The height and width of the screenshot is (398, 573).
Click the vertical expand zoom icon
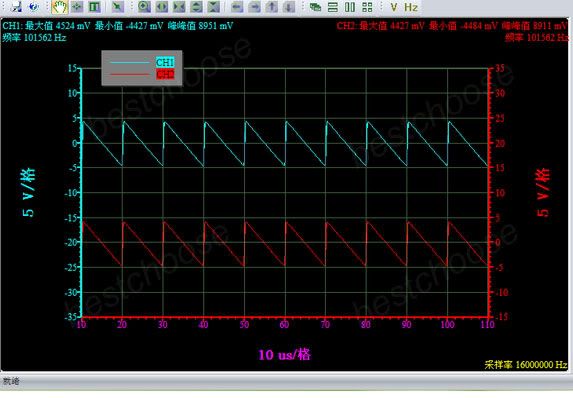tap(197, 7)
